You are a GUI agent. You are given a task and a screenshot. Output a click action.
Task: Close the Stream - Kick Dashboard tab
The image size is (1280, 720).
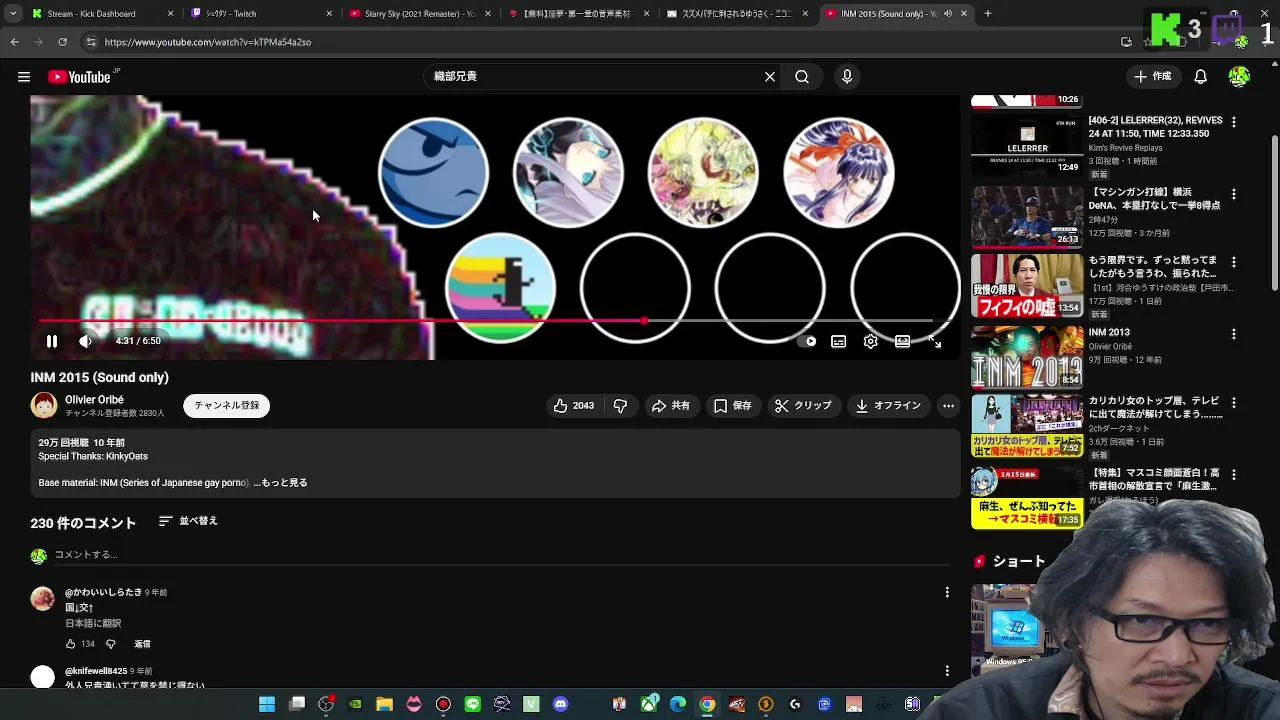tap(170, 14)
